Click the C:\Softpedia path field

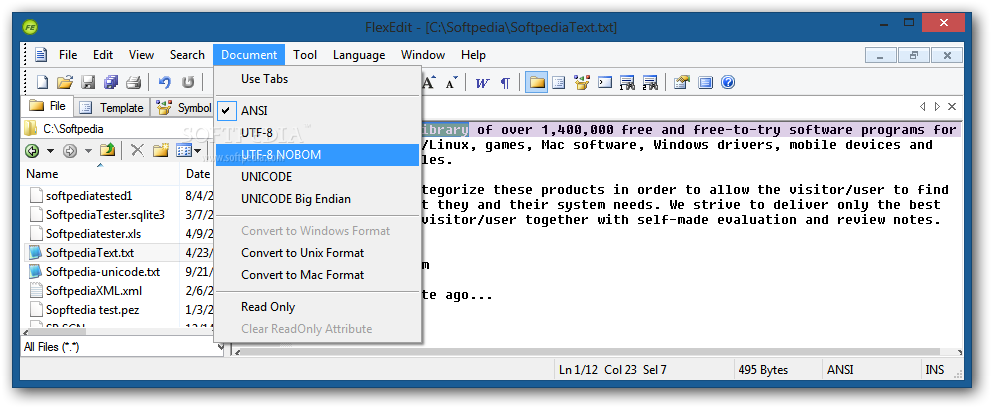[x=118, y=129]
